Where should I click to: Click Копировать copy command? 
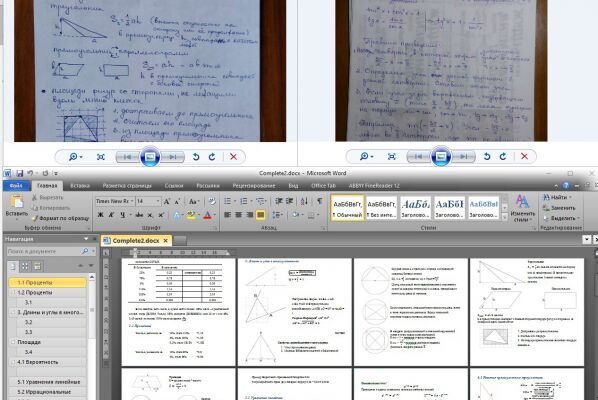(51, 208)
